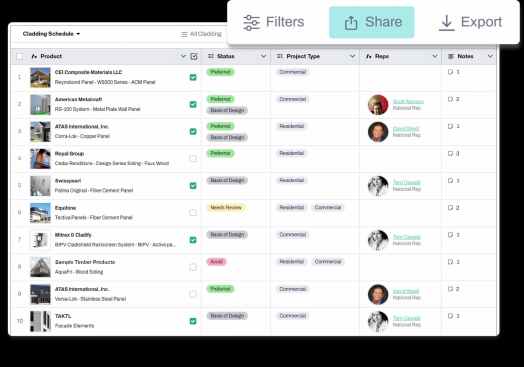Expand the Product column chevron
The width and height of the screenshot is (524, 367).
click(x=183, y=56)
